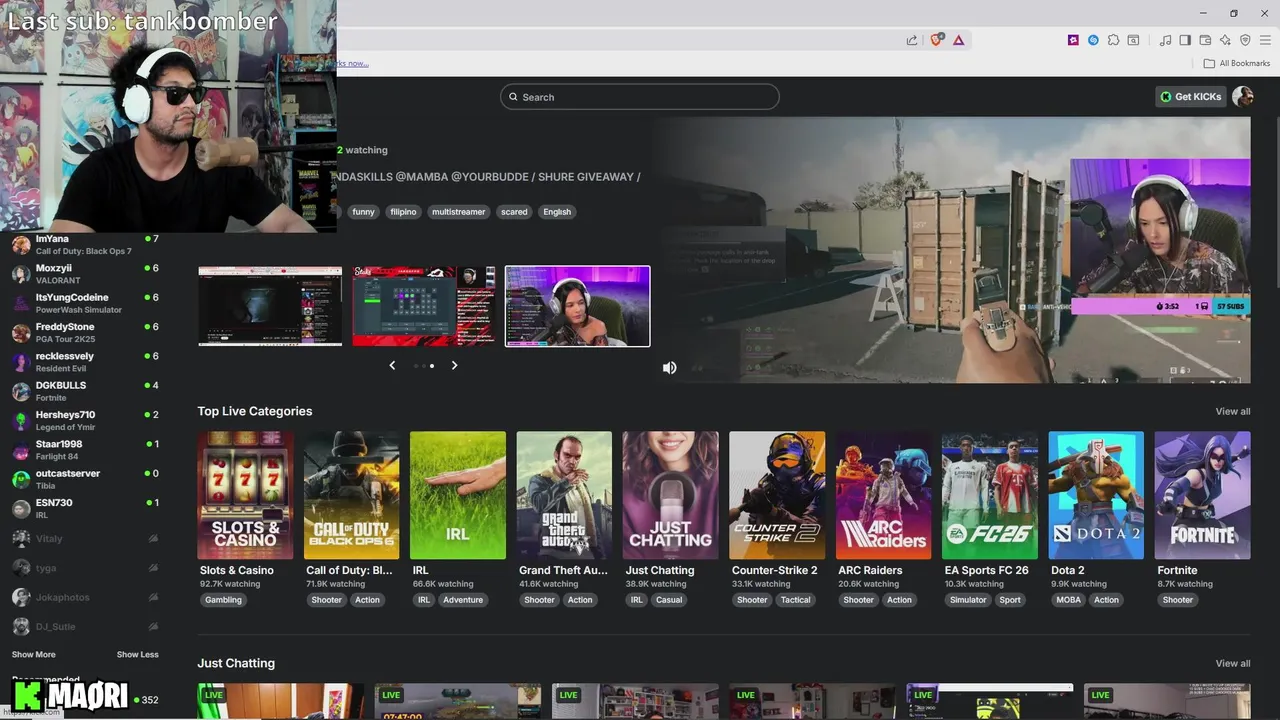Select the 'English' stream tag
Image resolution: width=1280 pixels, height=720 pixels.
tap(557, 212)
